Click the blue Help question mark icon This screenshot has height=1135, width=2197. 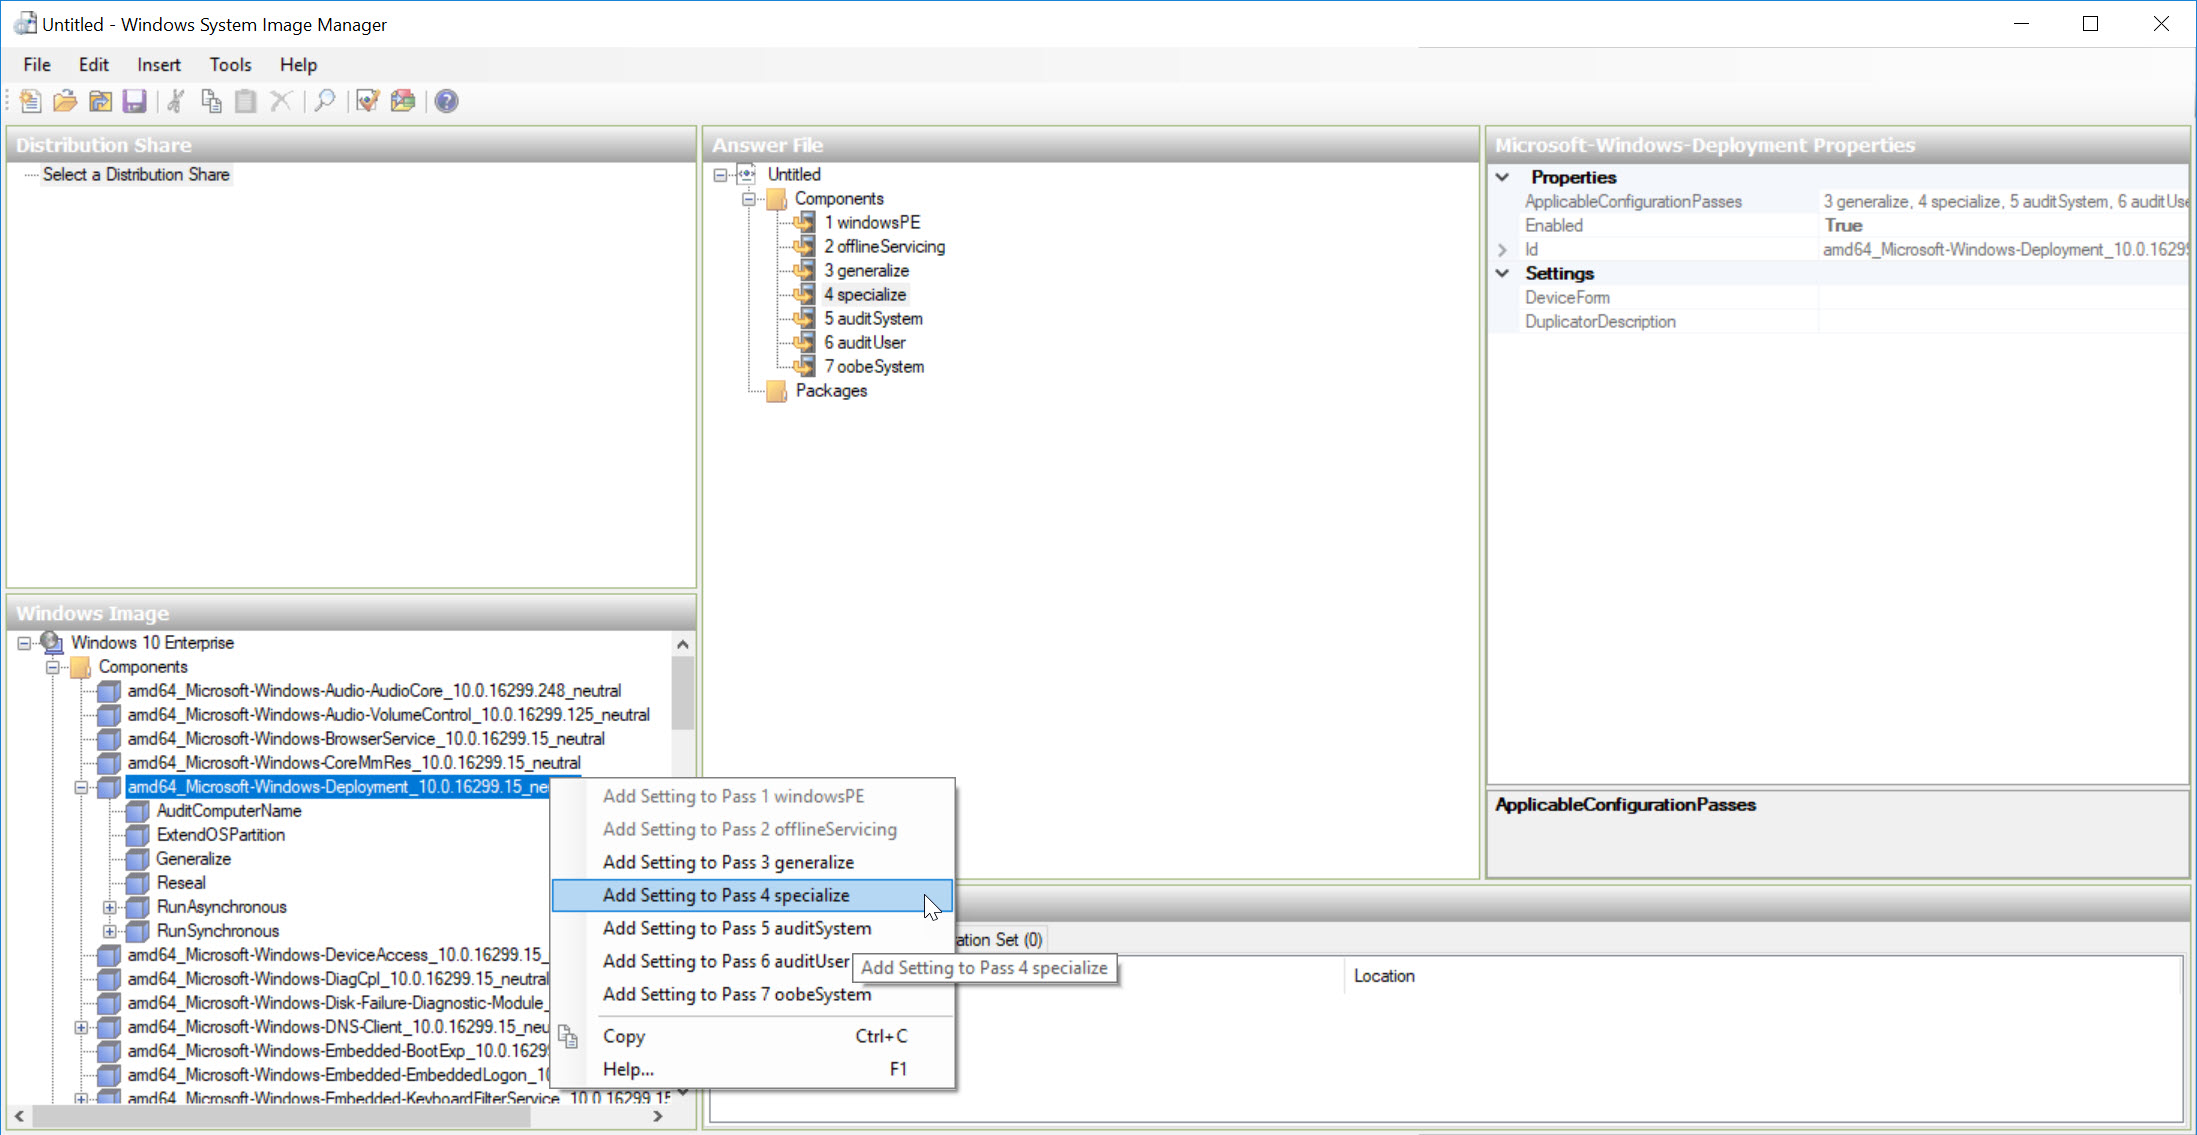pos(446,101)
